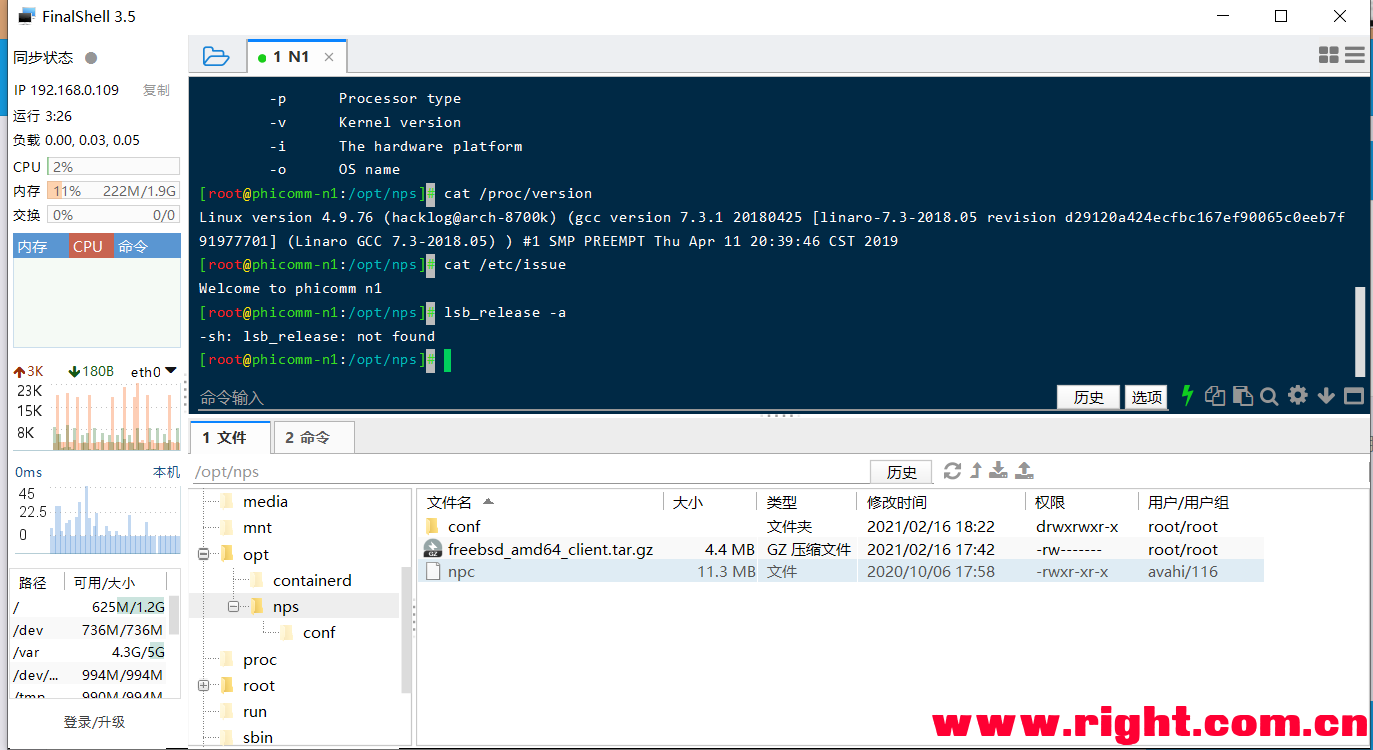Select the media folder in the tree
The height and width of the screenshot is (750, 1373).
[265, 501]
